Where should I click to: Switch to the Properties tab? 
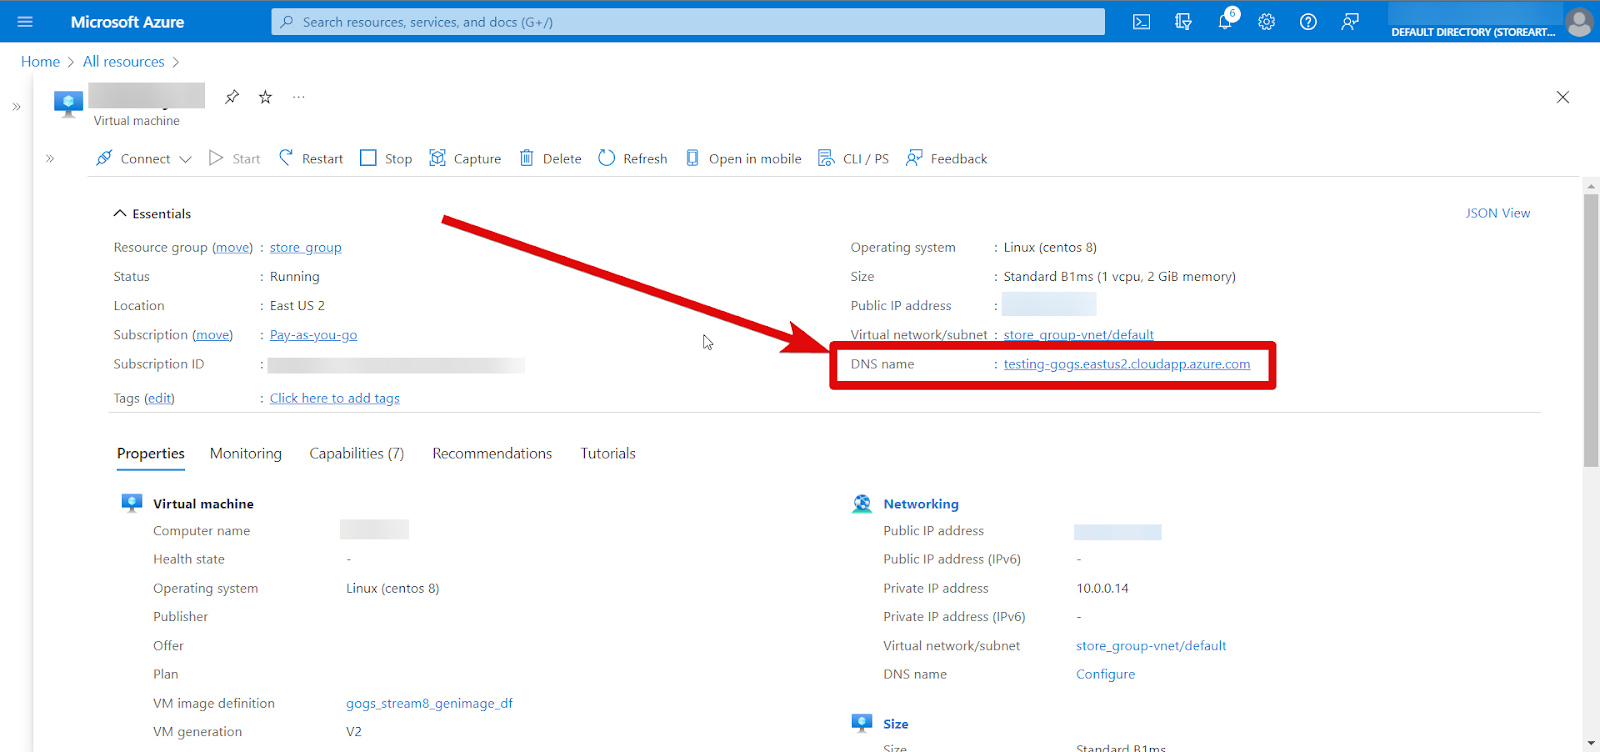click(x=151, y=453)
